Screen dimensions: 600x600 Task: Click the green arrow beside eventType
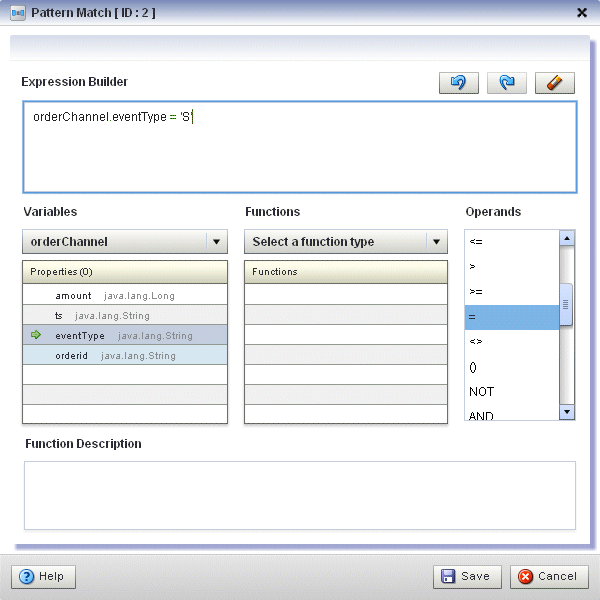(36, 335)
